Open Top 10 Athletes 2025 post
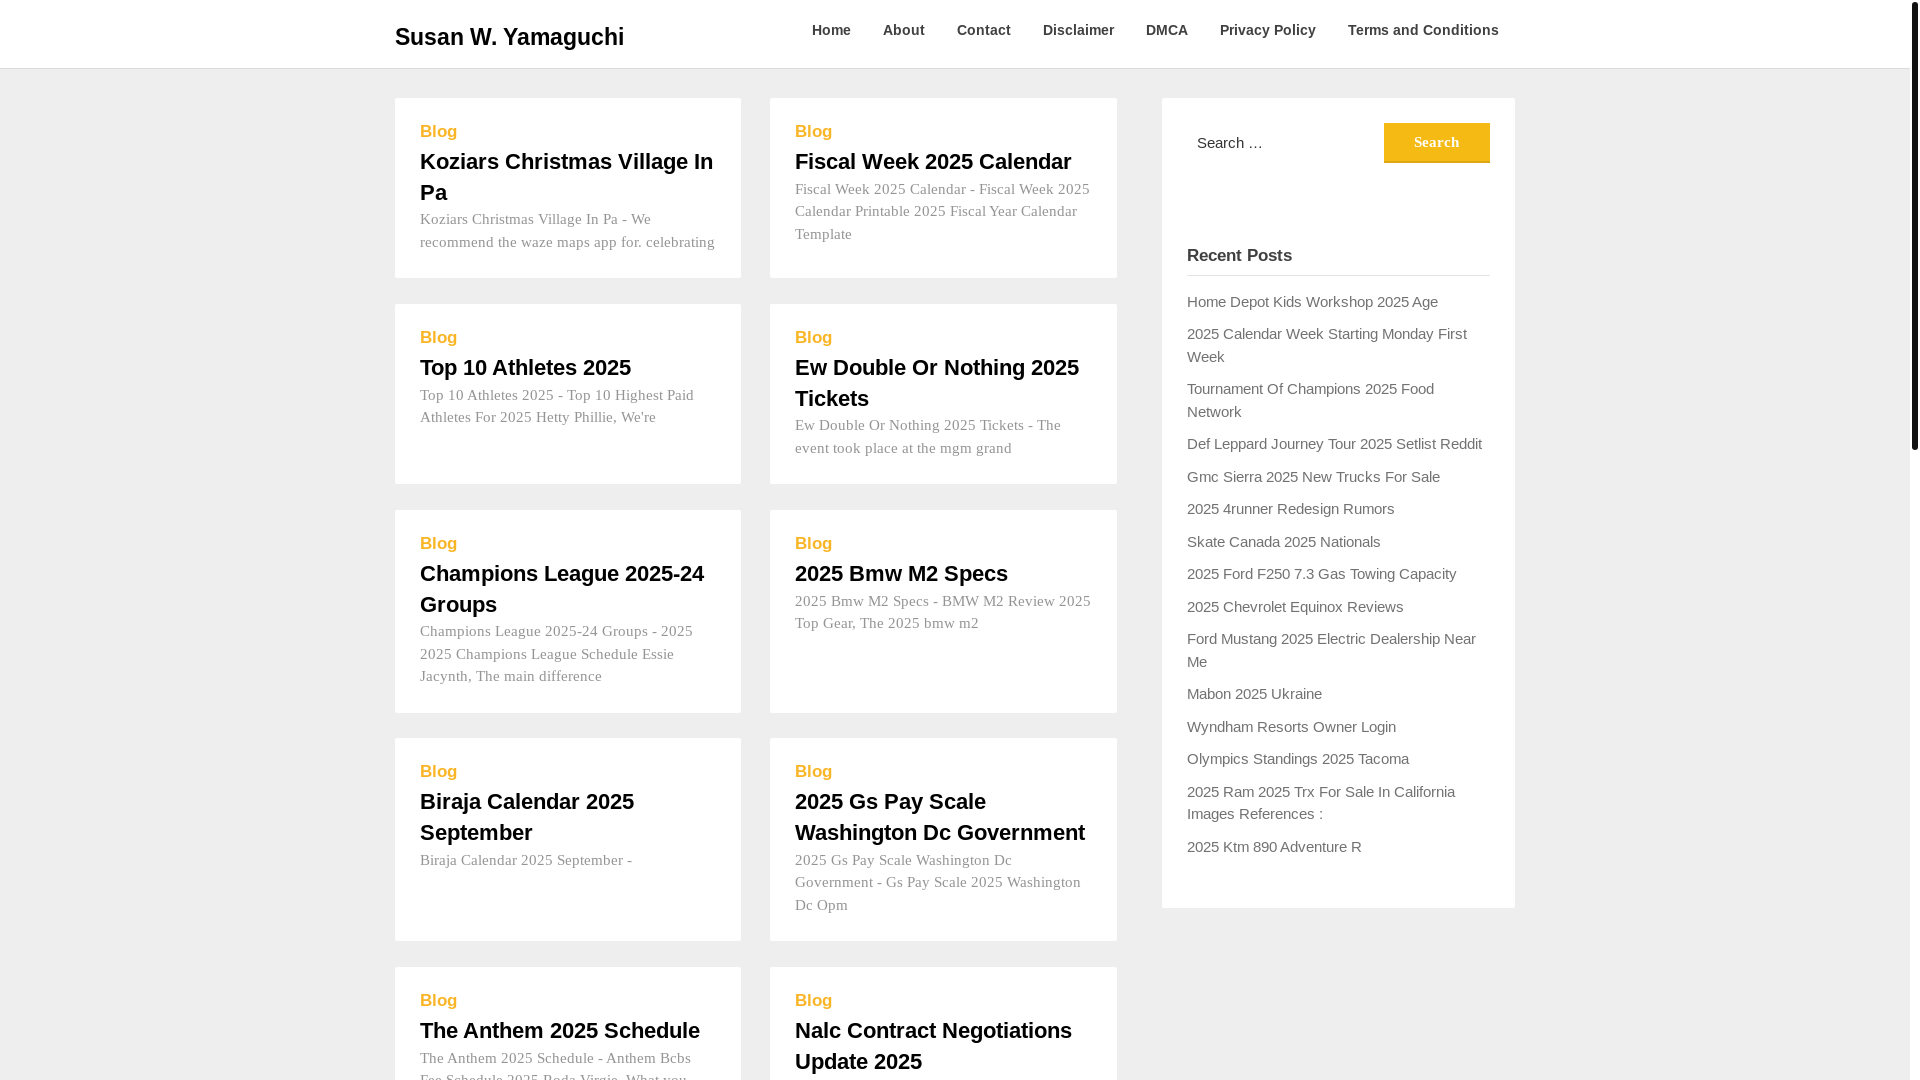 525,367
